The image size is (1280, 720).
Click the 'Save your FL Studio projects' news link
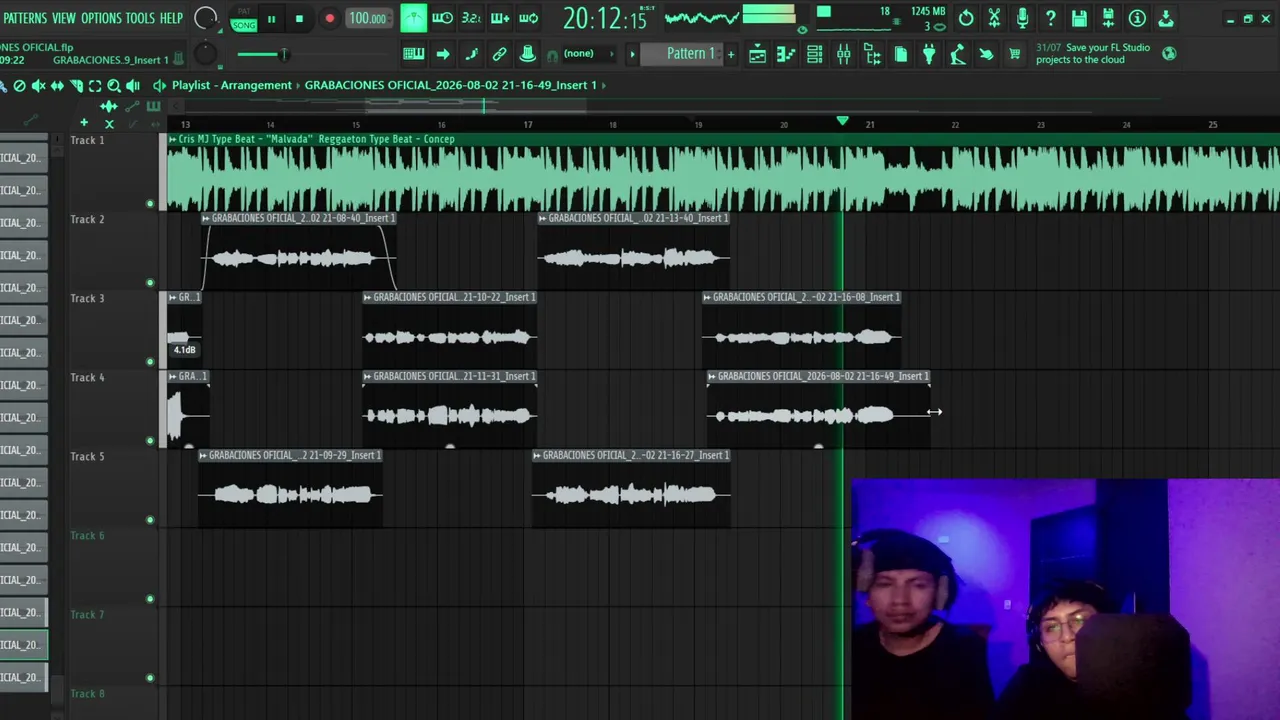[x=1093, y=54]
